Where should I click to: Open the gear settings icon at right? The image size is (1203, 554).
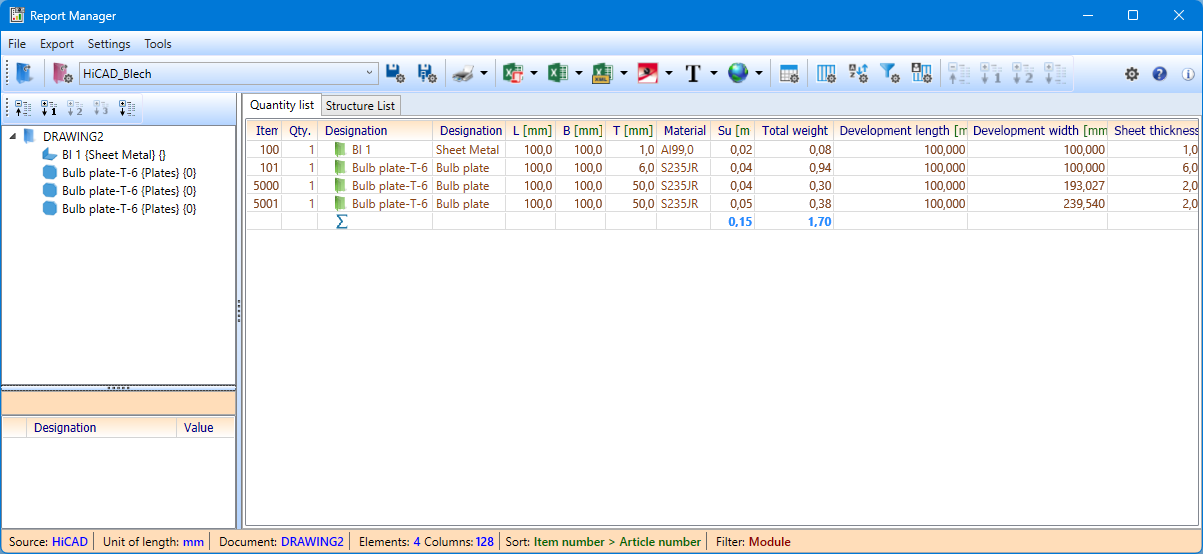click(1131, 74)
